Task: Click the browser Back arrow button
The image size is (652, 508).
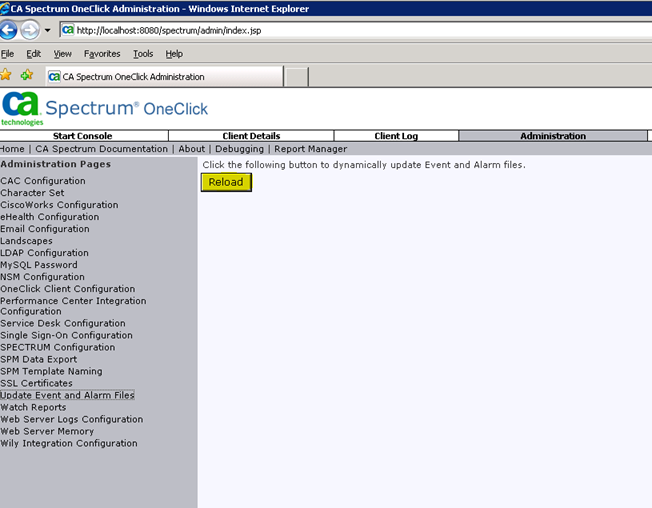Action: (8, 30)
